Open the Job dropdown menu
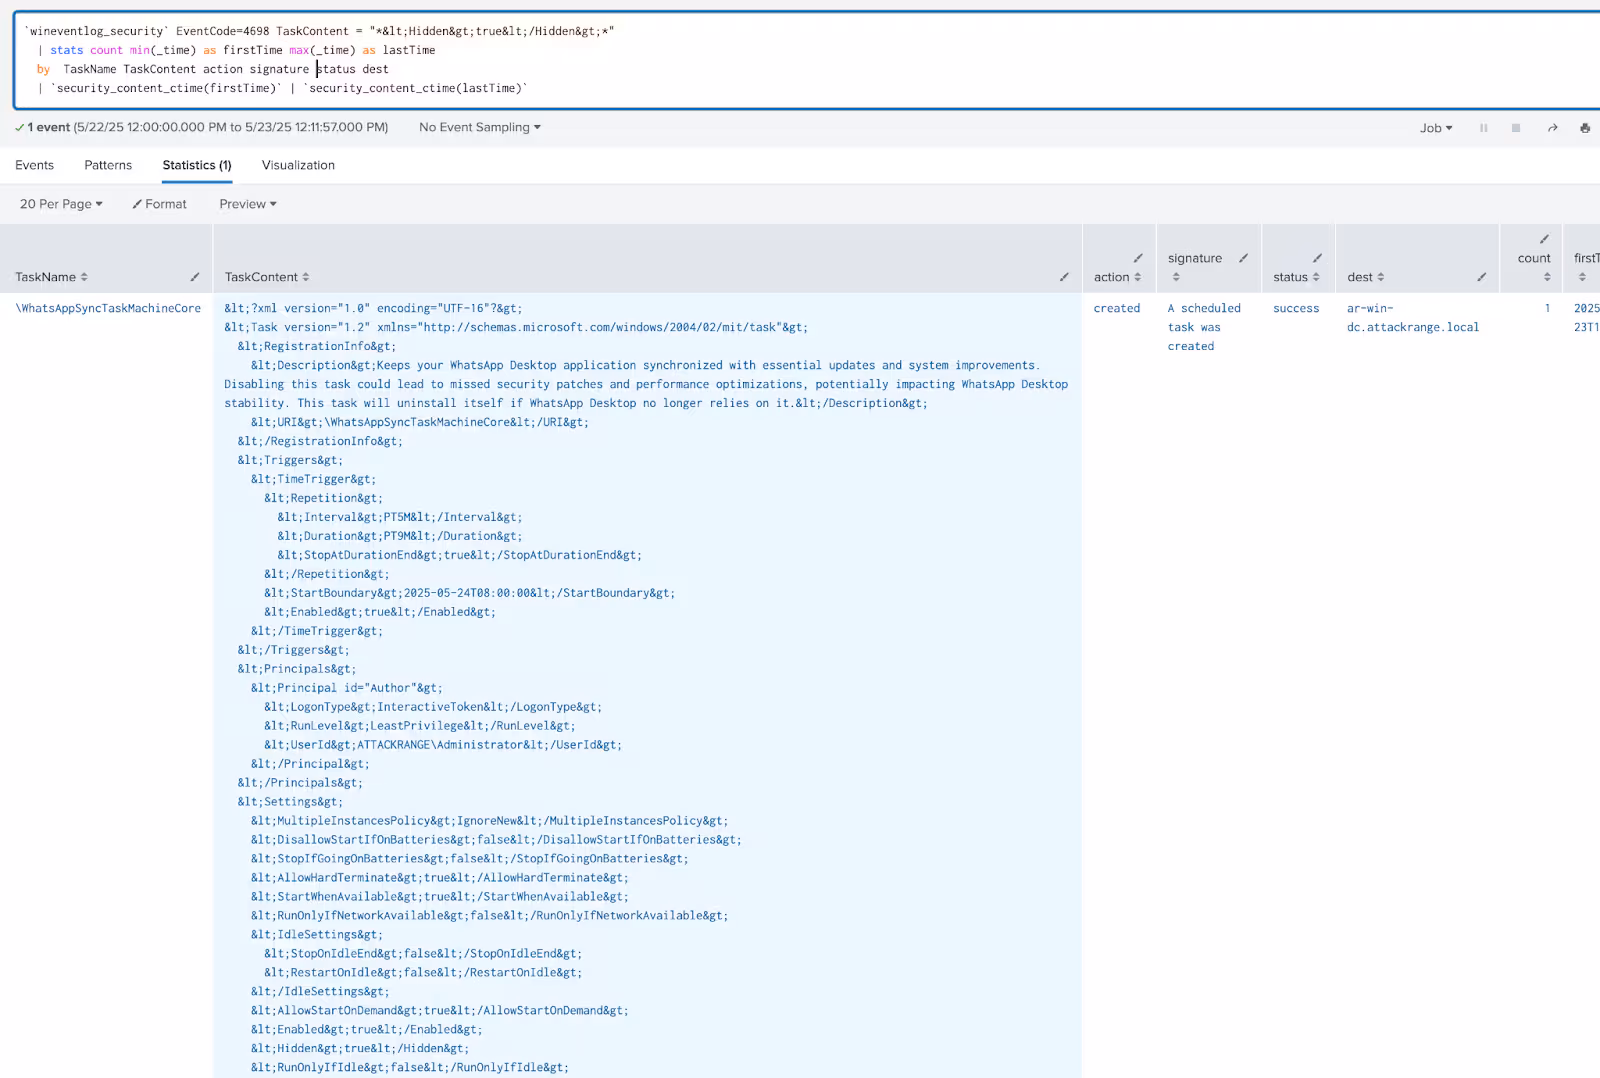The image size is (1600, 1078). [x=1436, y=128]
